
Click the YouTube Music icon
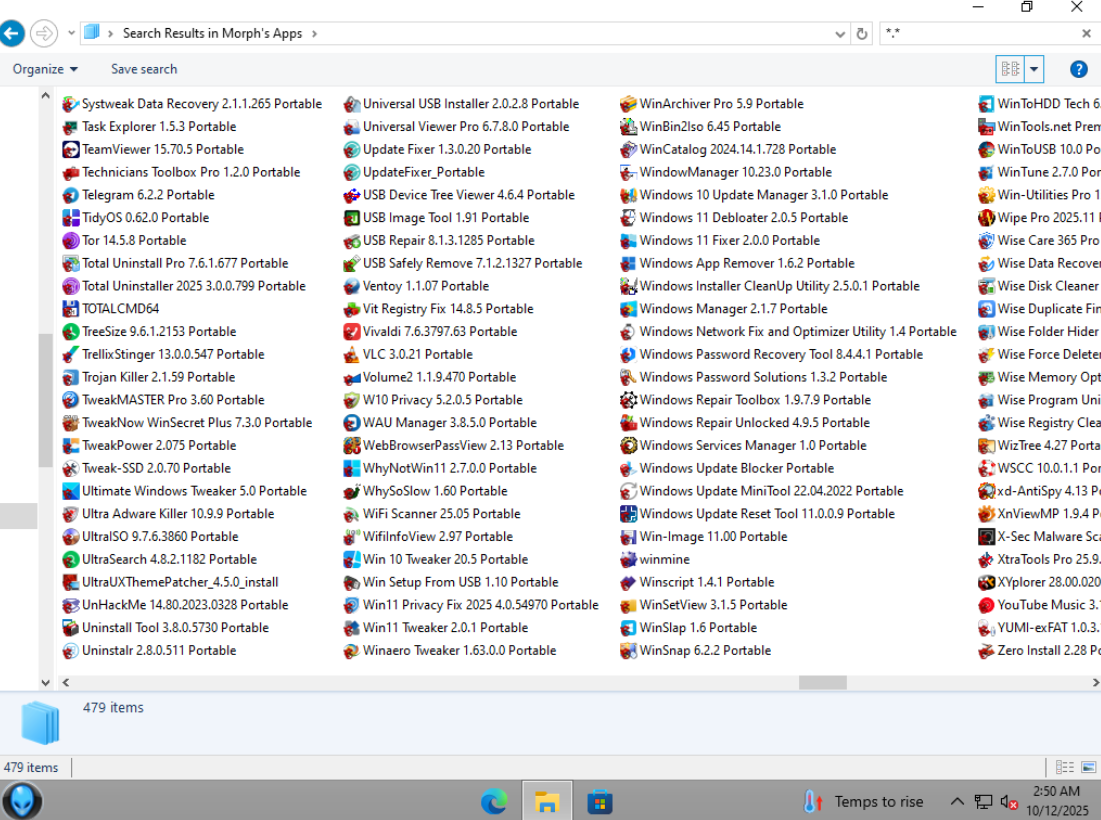(x=986, y=605)
